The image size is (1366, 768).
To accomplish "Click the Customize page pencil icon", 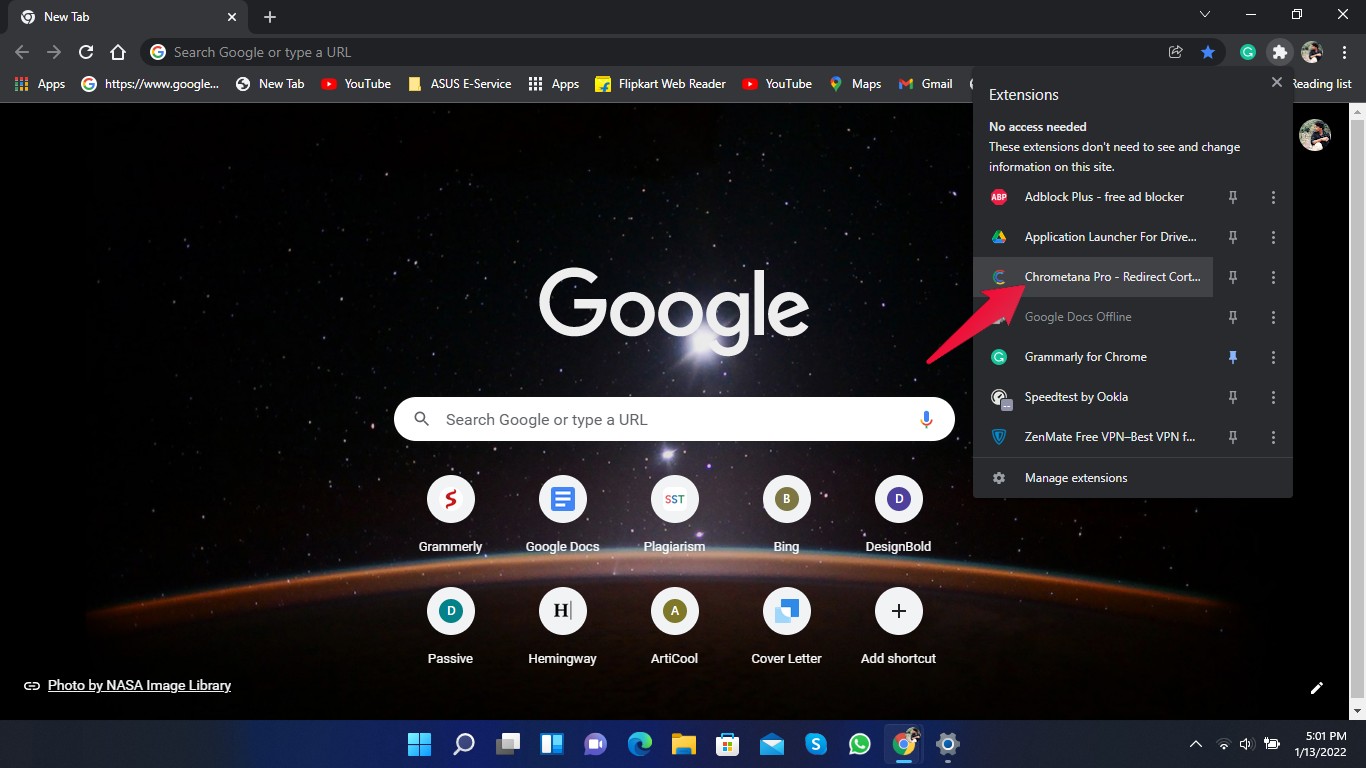I will click(x=1317, y=688).
